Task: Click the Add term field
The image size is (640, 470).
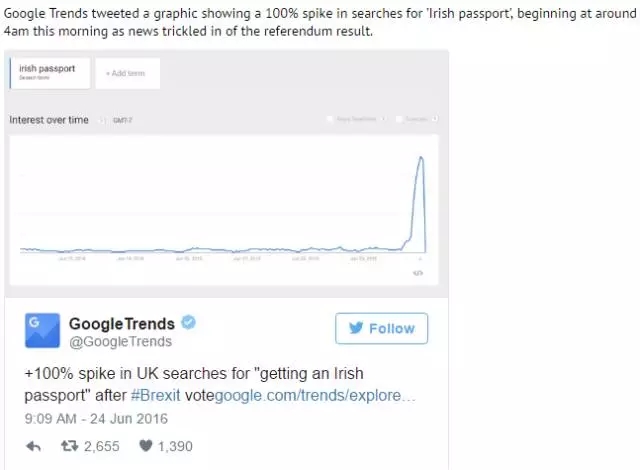Action: tap(127, 74)
